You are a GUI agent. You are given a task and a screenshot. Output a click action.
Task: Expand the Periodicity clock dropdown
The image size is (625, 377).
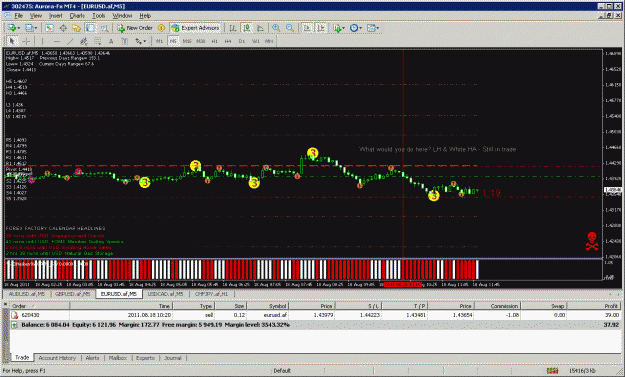click(356, 28)
